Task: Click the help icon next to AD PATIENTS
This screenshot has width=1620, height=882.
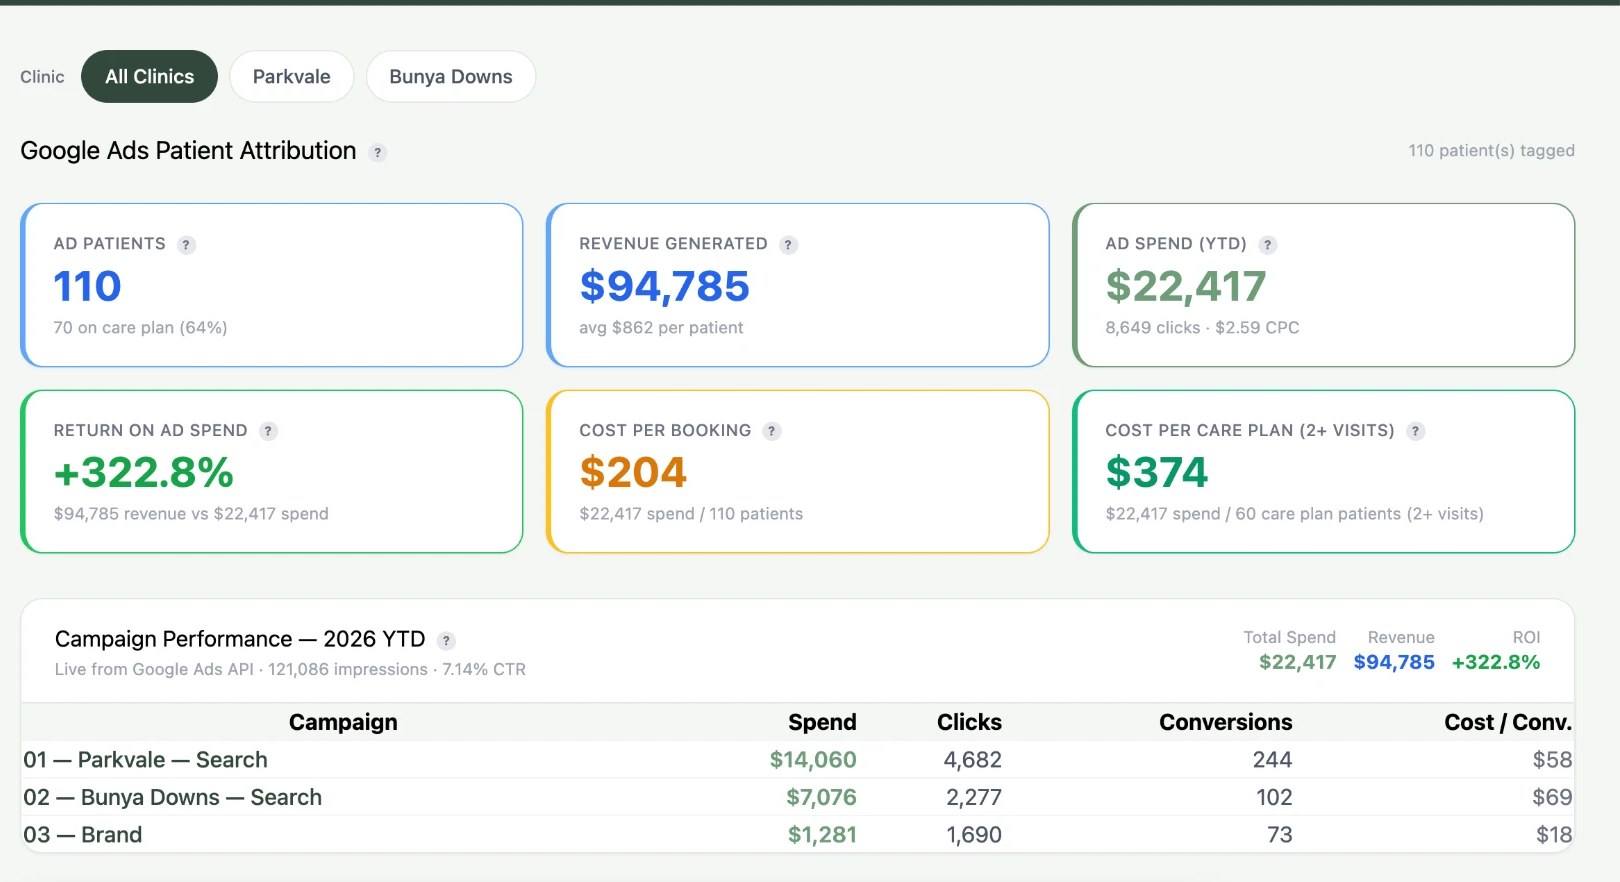Action: point(186,245)
